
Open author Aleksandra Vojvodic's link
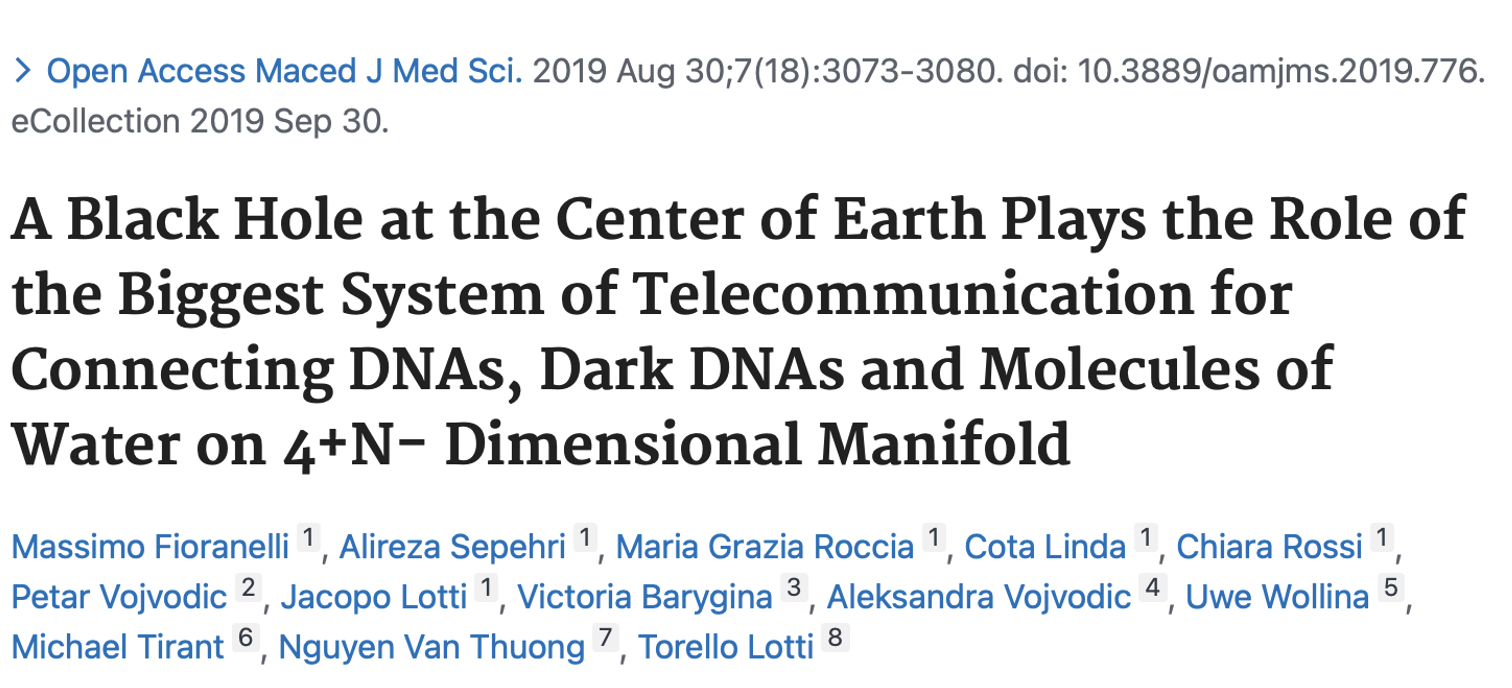979,597
